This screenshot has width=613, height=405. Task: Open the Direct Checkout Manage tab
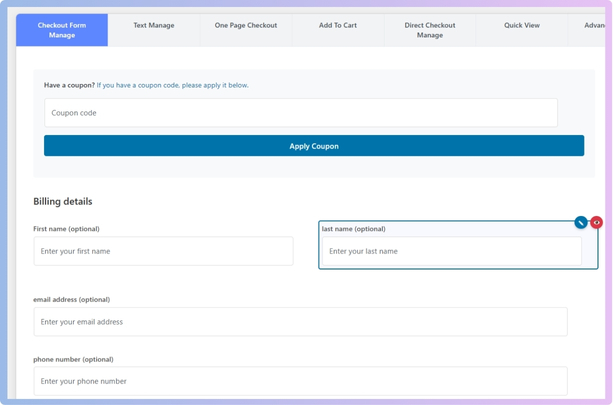coord(430,30)
